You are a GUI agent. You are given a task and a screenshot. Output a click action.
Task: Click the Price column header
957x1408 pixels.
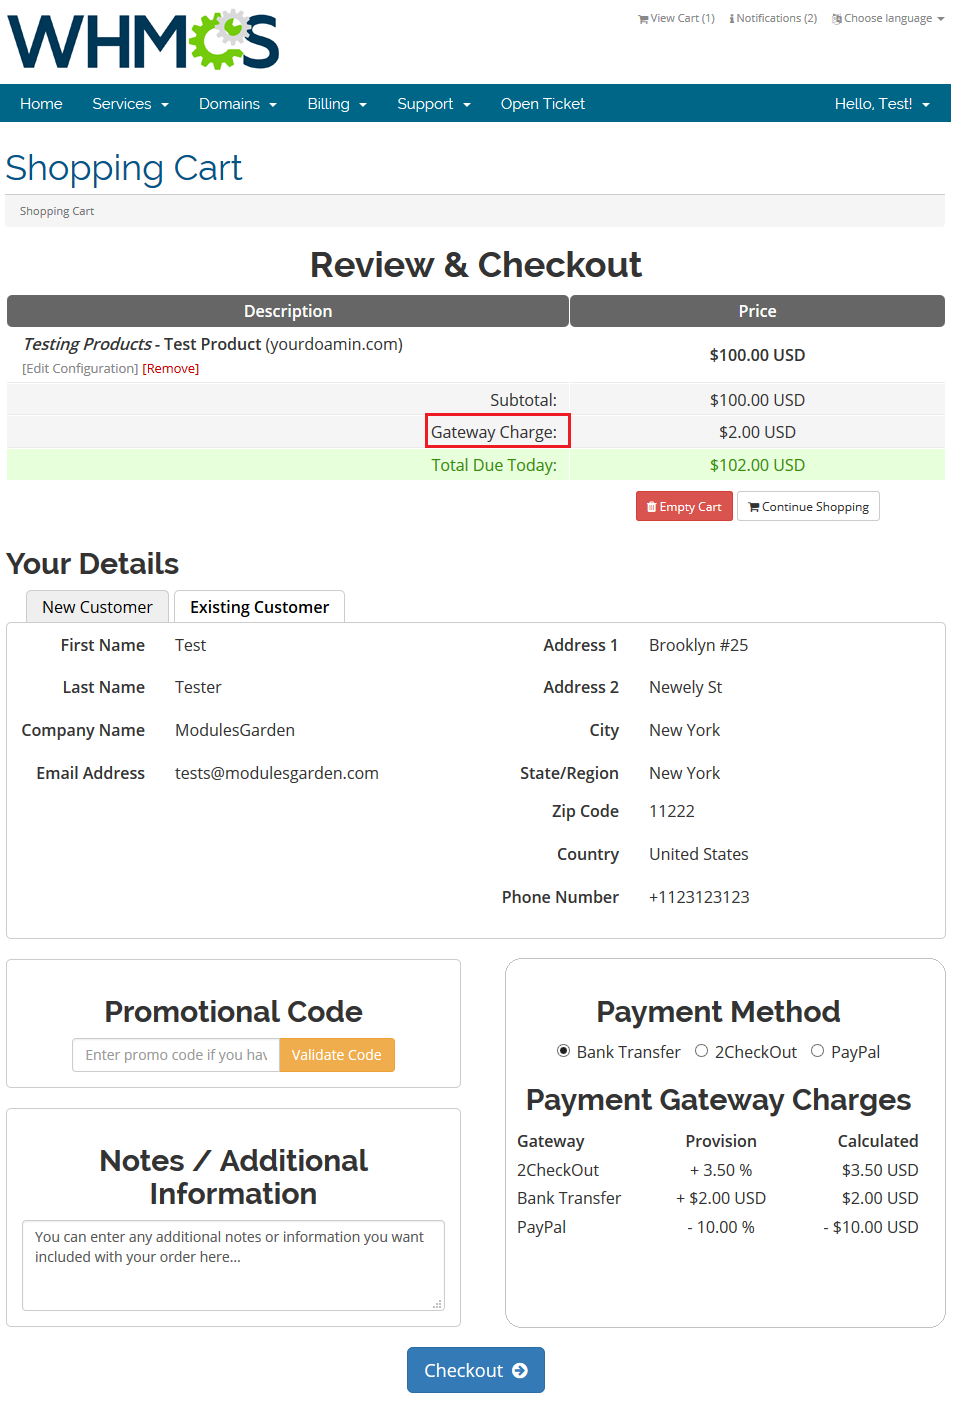click(x=757, y=311)
